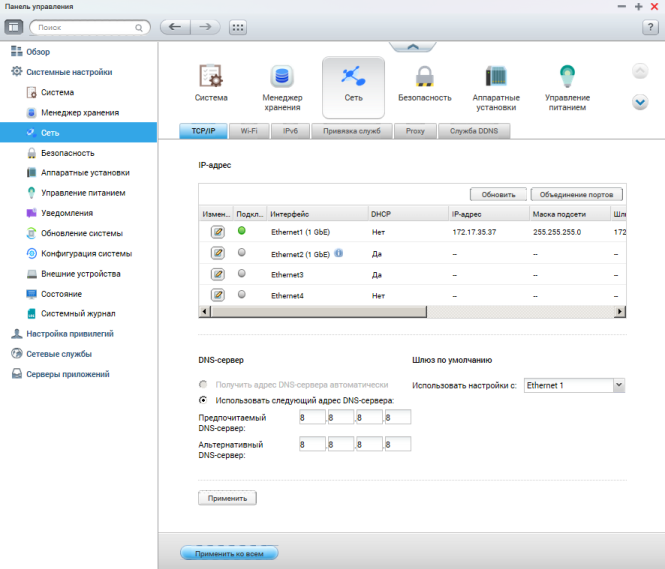
Task: Open Безопасность in the sidebar
Action: point(67,153)
